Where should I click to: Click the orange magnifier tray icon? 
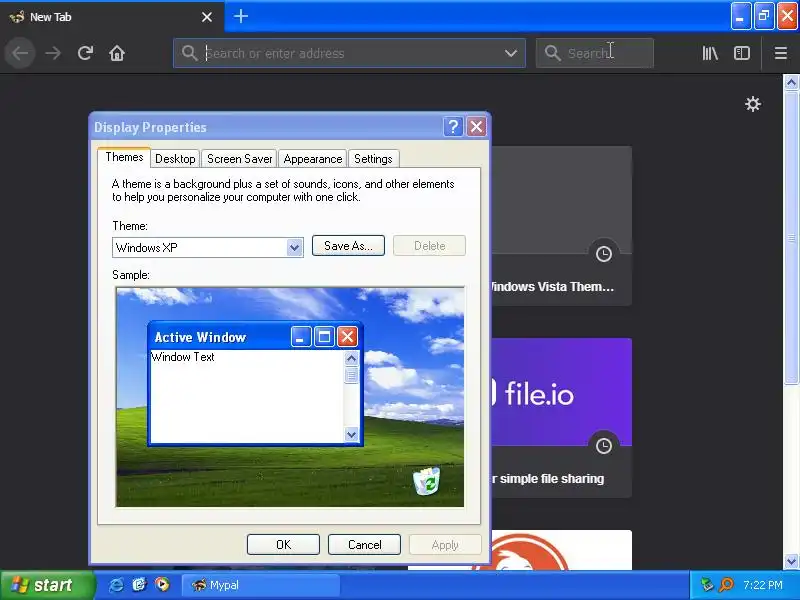[x=726, y=585]
